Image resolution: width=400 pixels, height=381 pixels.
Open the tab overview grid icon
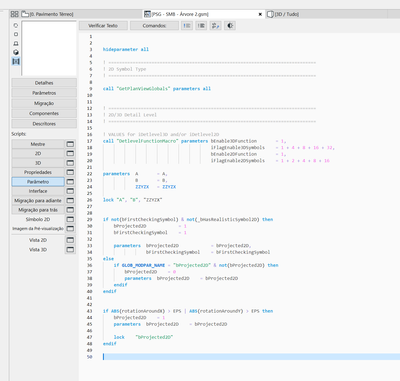click(14, 14)
